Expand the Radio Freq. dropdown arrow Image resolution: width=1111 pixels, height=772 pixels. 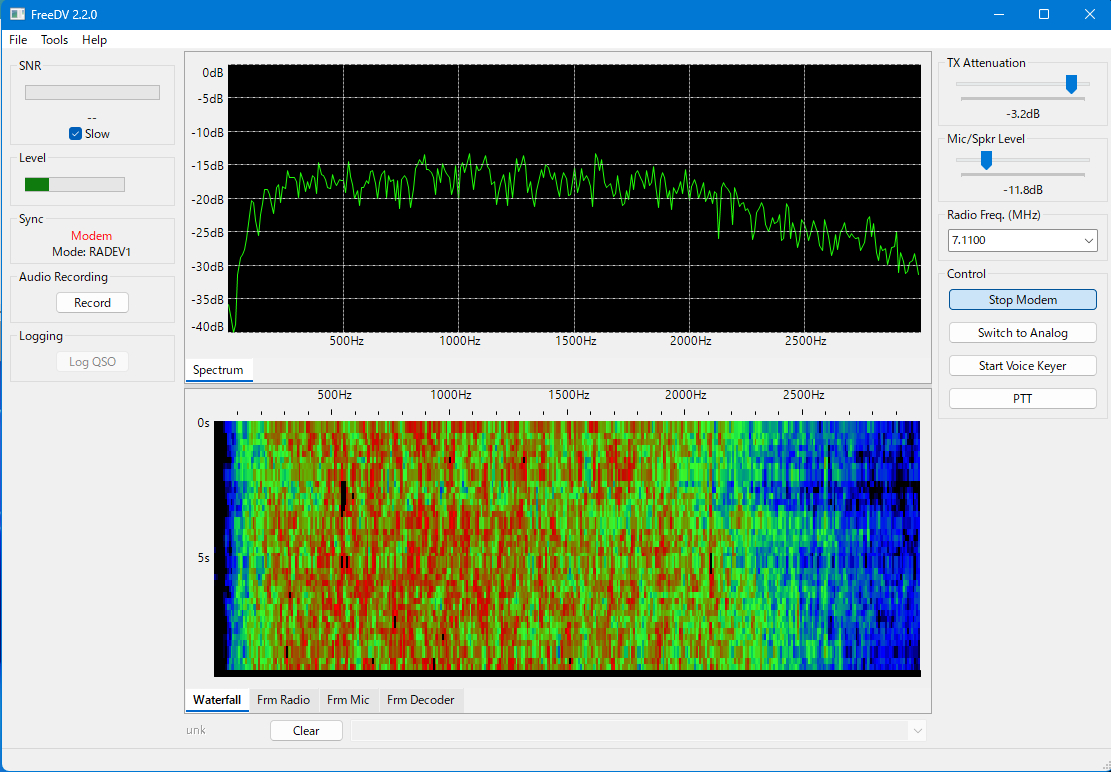click(1088, 241)
